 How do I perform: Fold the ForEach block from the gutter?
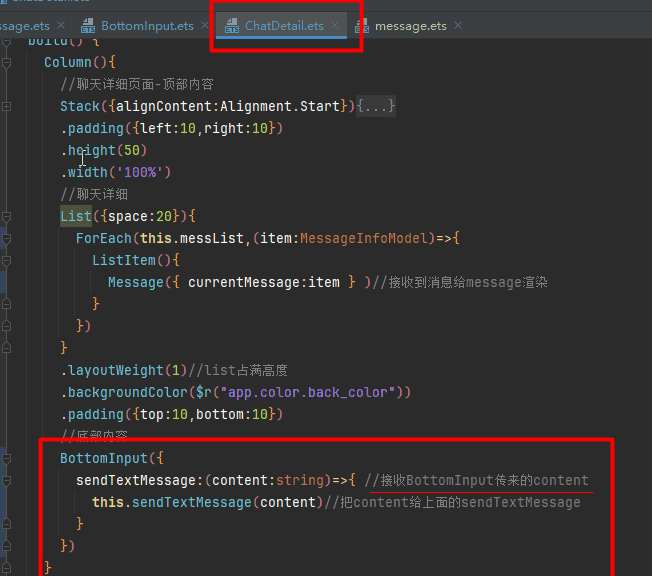coord(6,238)
